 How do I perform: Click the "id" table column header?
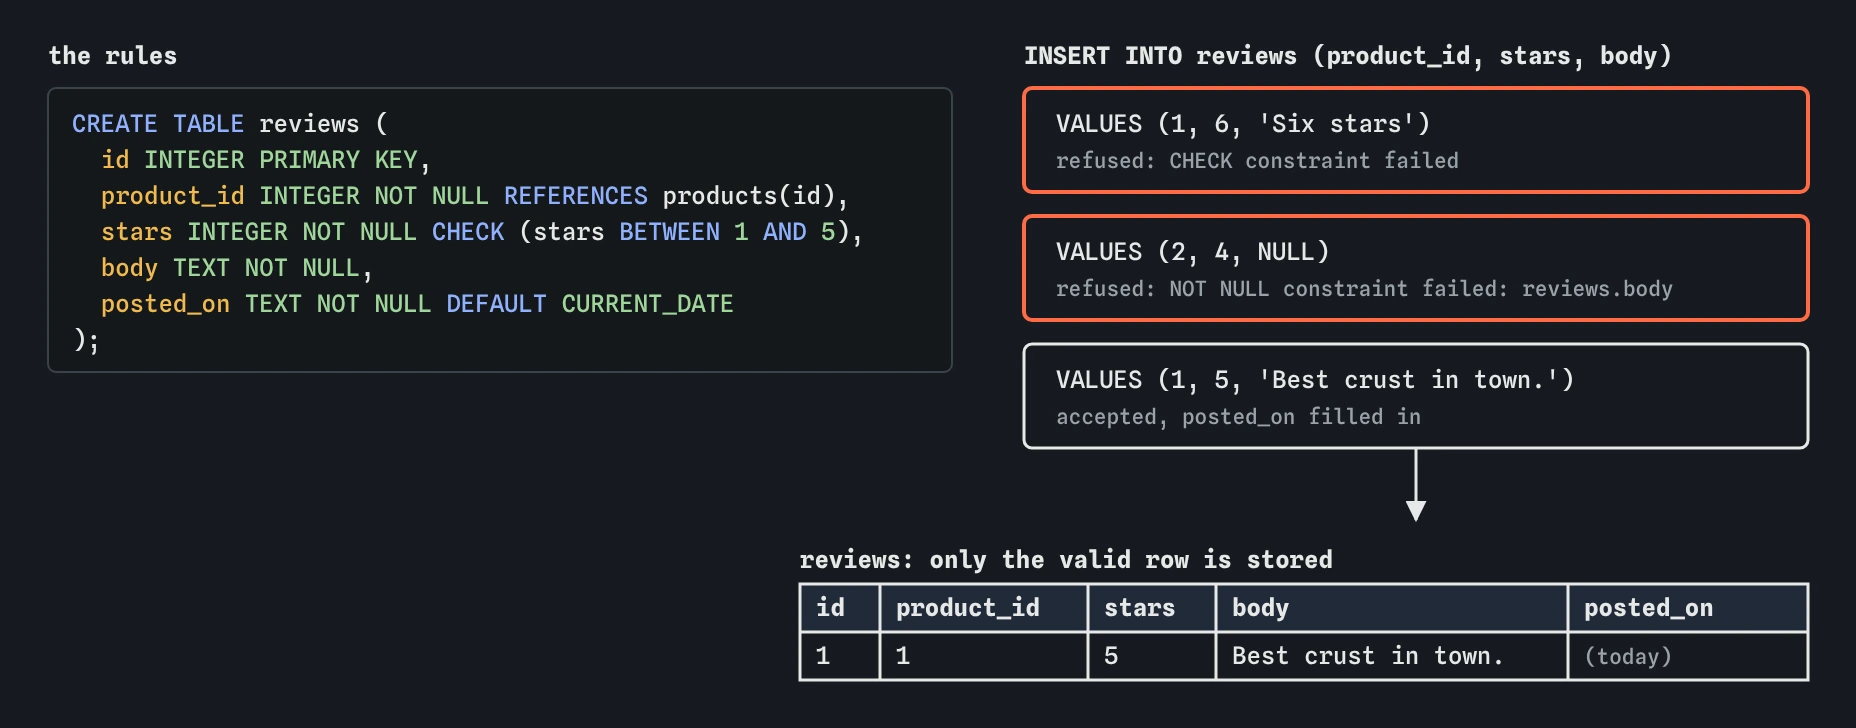point(840,608)
